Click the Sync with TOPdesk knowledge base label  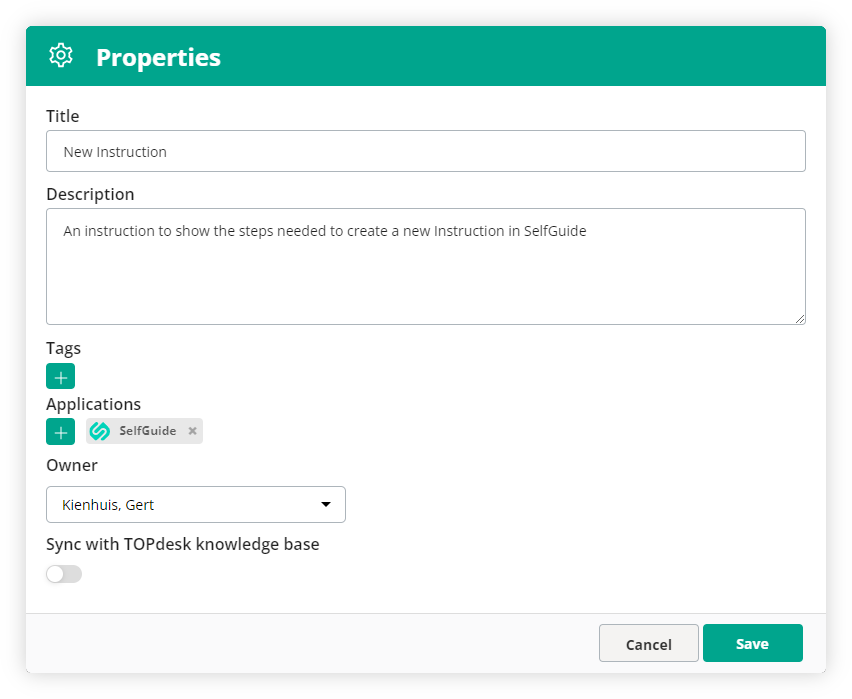point(182,544)
